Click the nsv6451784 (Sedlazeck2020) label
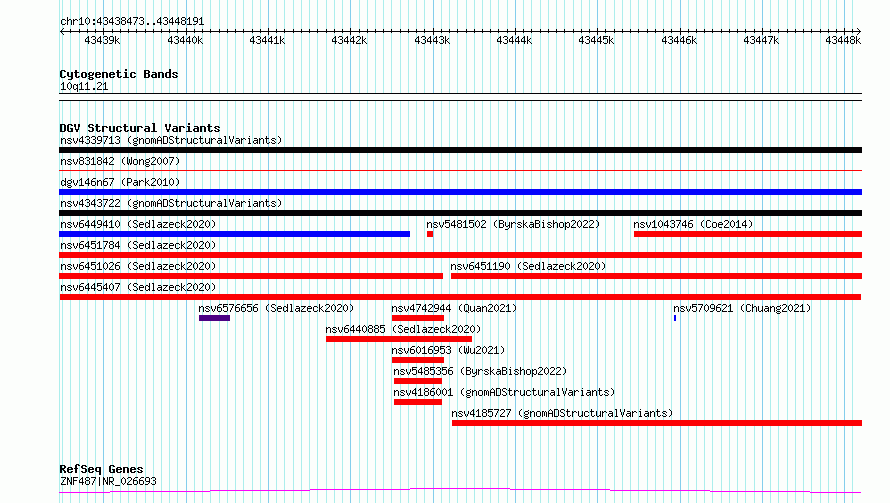This screenshot has height=503, width=890. [138, 245]
